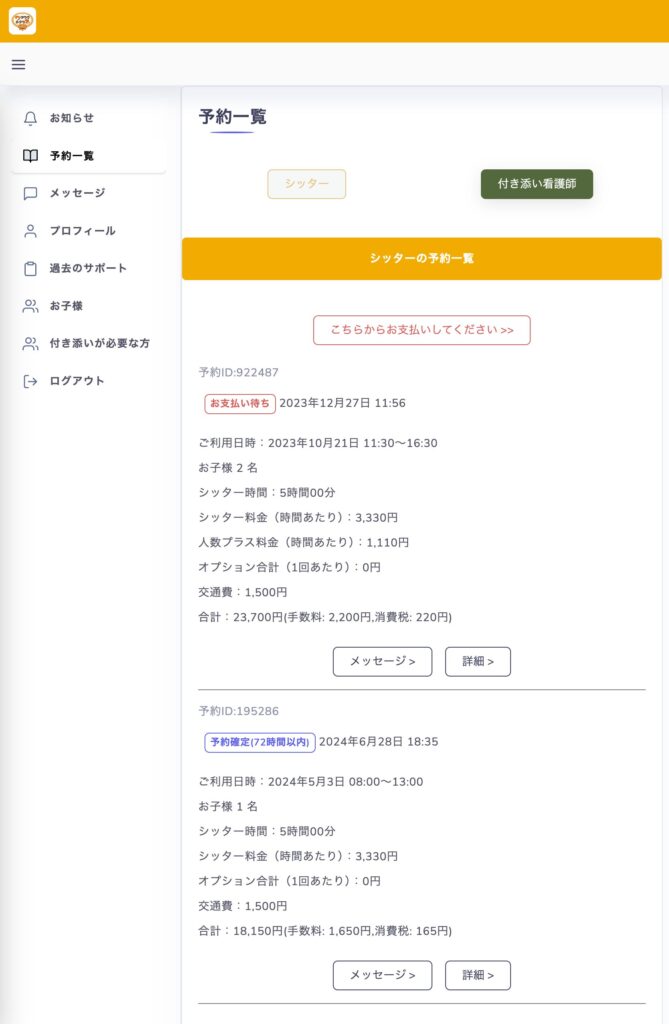Image resolution: width=669 pixels, height=1024 pixels.
Task: View 詳細 for reservation 195286
Action: 478,975
